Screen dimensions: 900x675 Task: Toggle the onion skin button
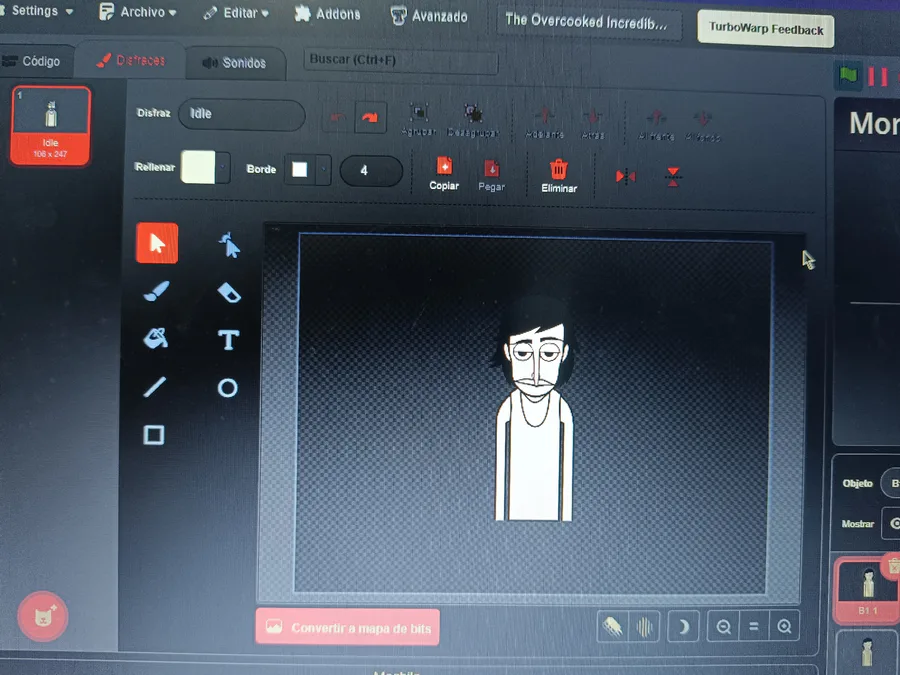(x=612, y=626)
